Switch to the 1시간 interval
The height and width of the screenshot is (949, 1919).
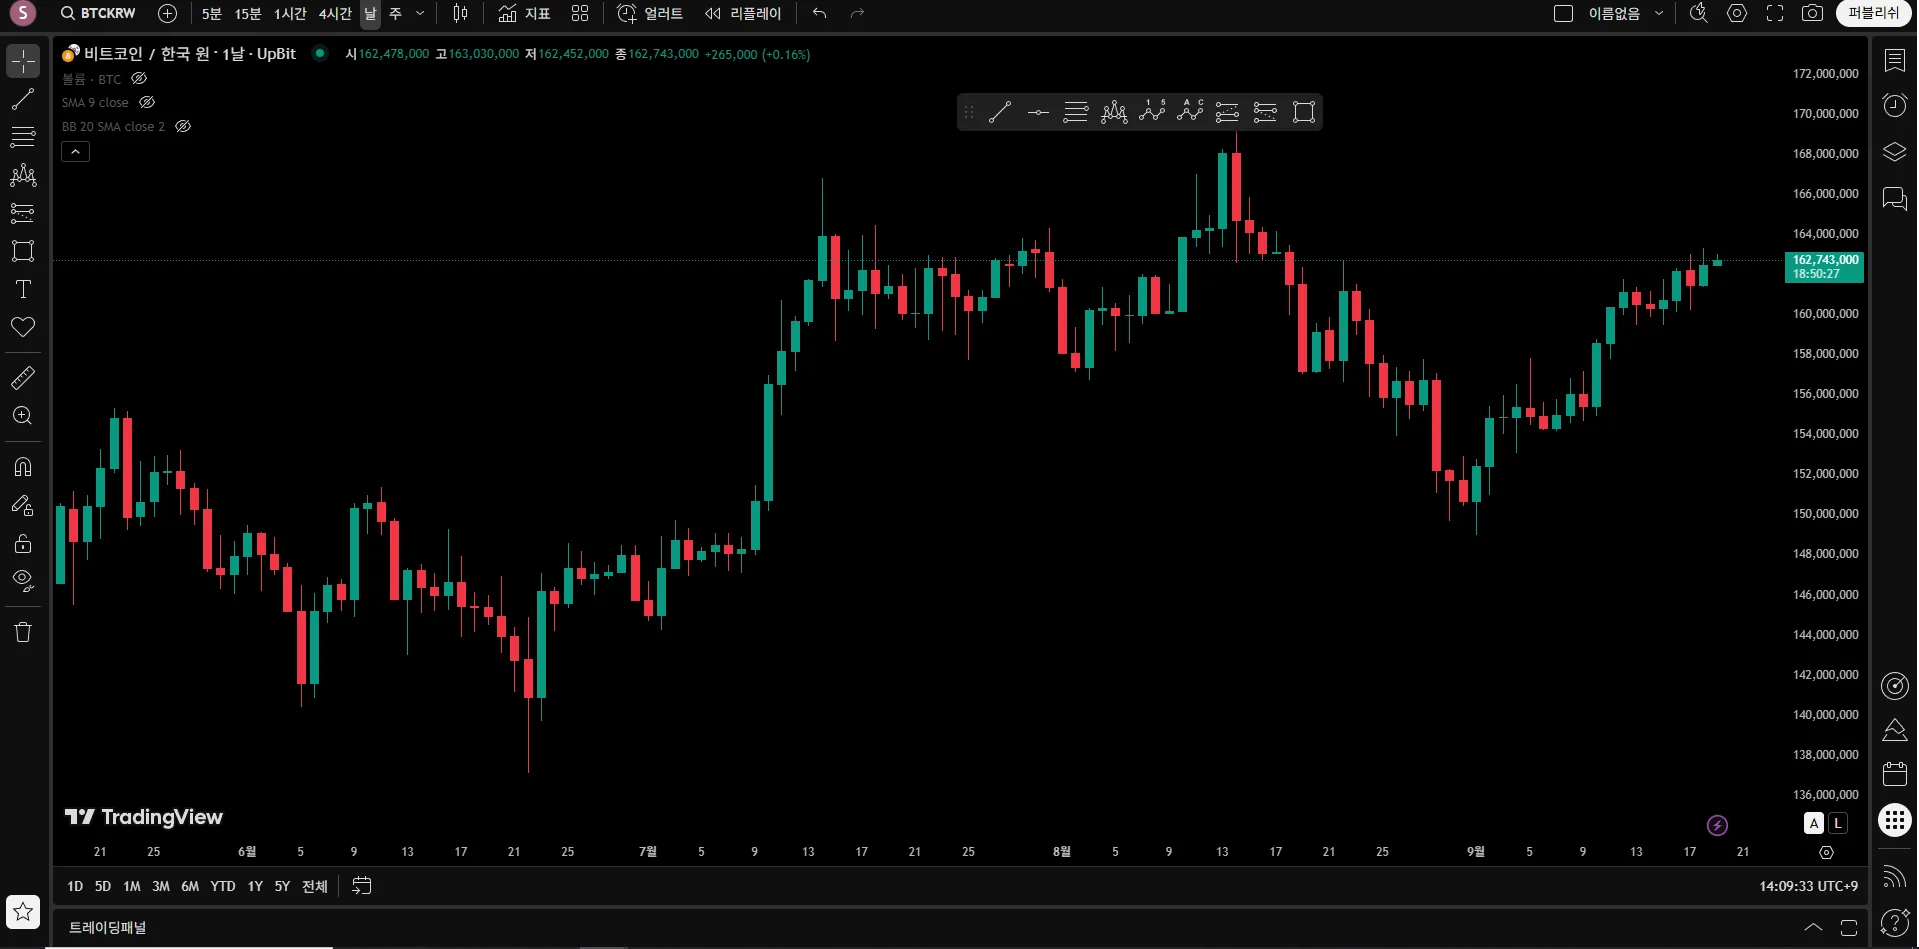[x=290, y=14]
